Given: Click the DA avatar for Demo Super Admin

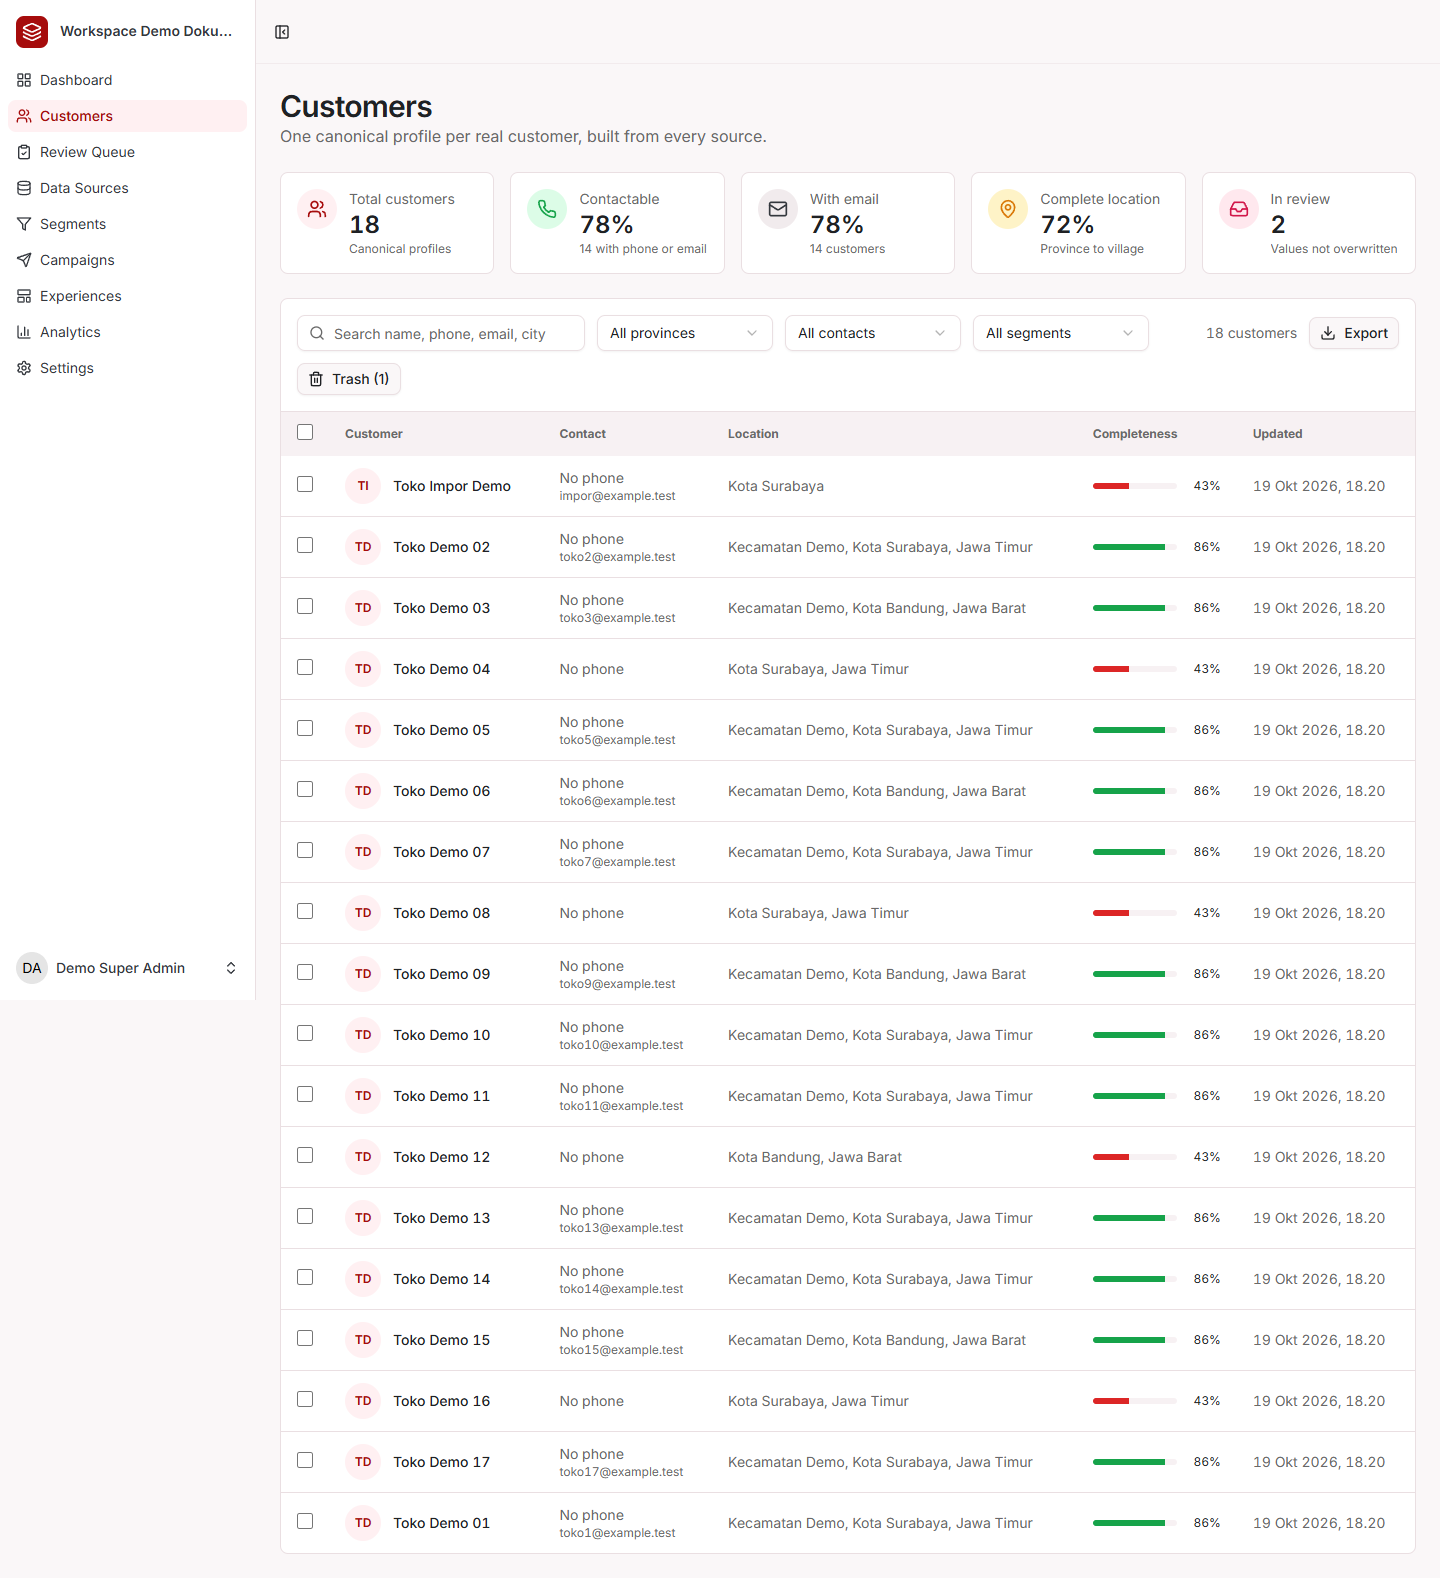Looking at the screenshot, I should coord(32,968).
